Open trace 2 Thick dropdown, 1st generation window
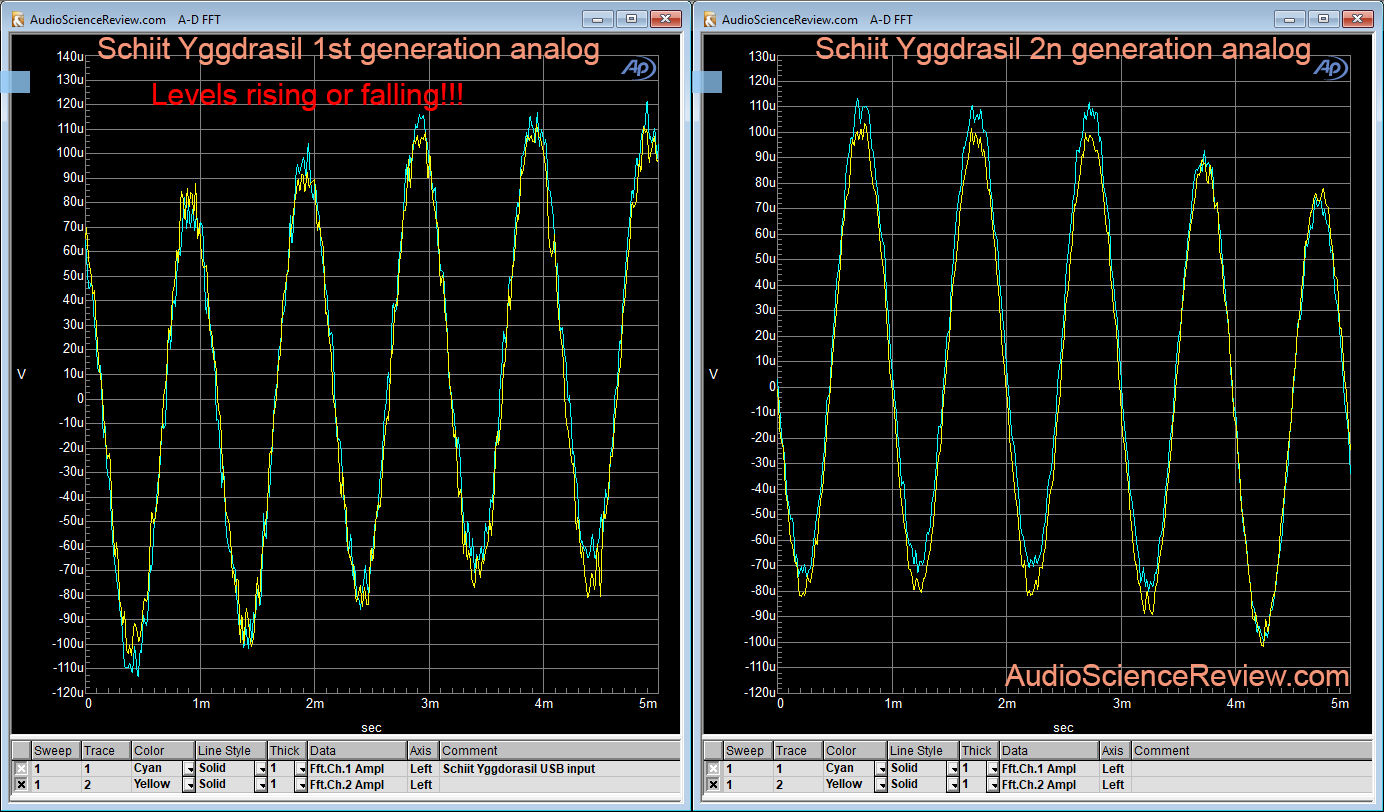The width and height of the screenshot is (1384, 812). pyautogui.click(x=300, y=785)
